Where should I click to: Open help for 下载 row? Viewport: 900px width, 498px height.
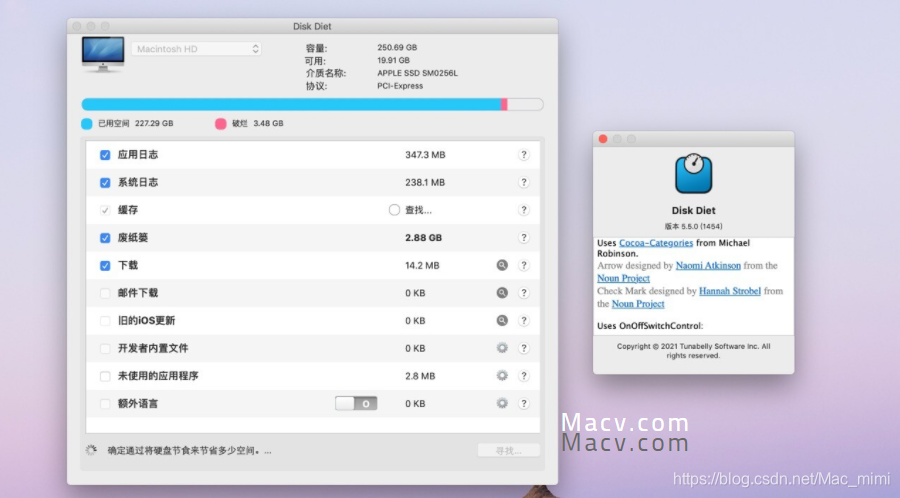[x=523, y=265]
